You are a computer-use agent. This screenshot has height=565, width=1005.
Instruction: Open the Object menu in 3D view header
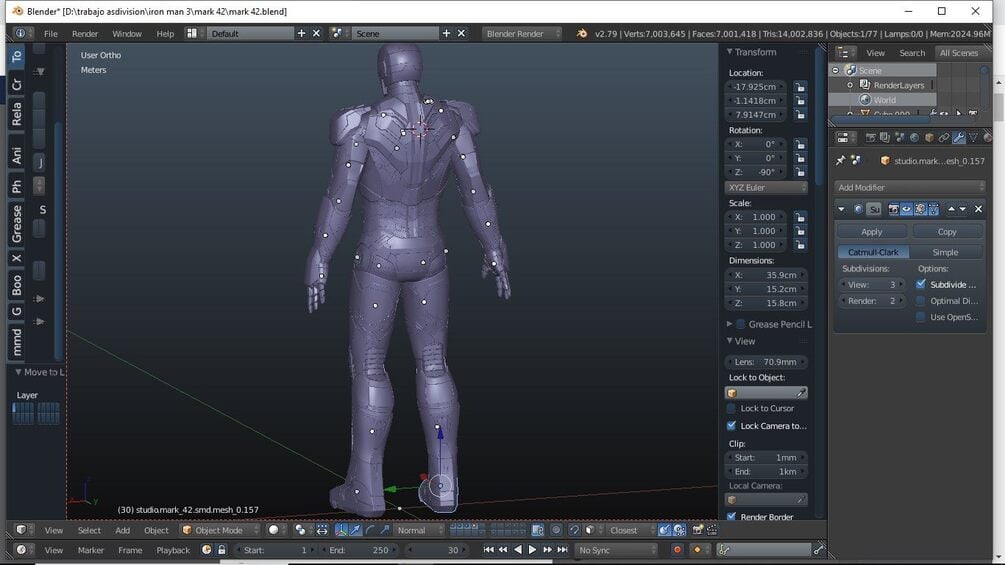click(x=156, y=530)
